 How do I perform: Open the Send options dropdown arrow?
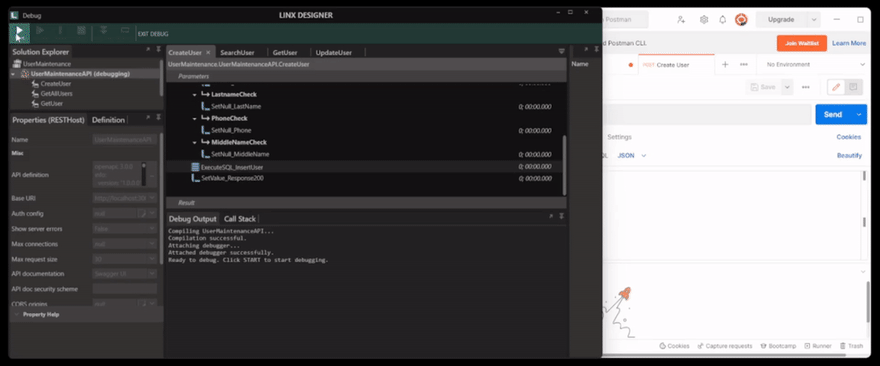click(860, 115)
